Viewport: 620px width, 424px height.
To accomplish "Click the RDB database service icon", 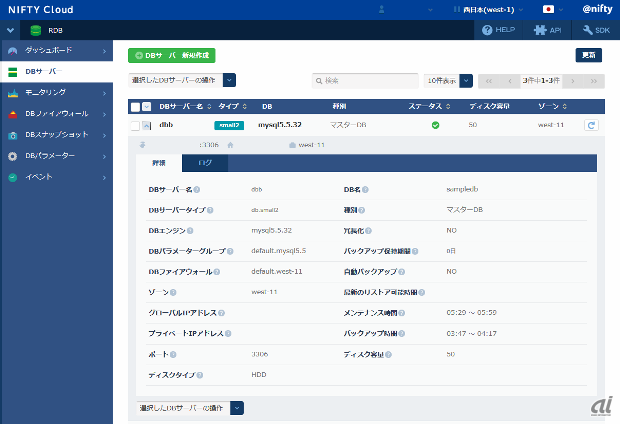I will (36, 30).
